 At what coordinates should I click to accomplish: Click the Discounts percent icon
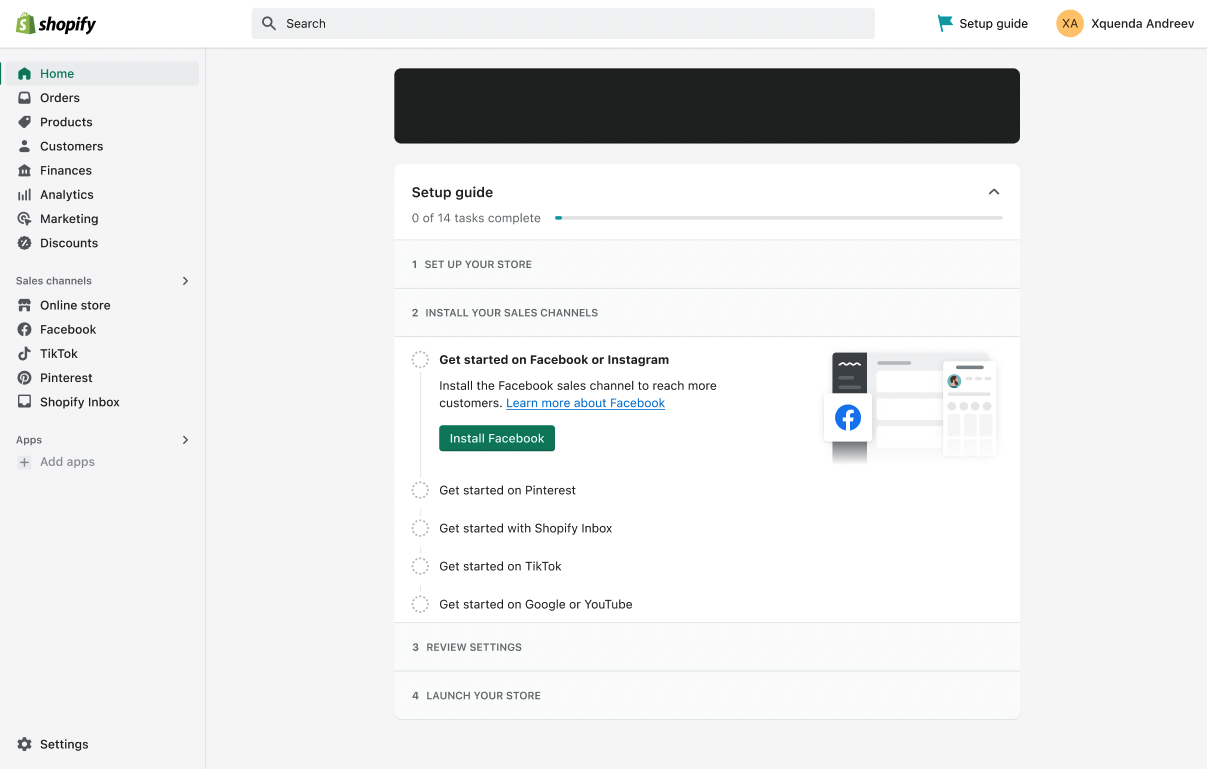tap(25, 243)
